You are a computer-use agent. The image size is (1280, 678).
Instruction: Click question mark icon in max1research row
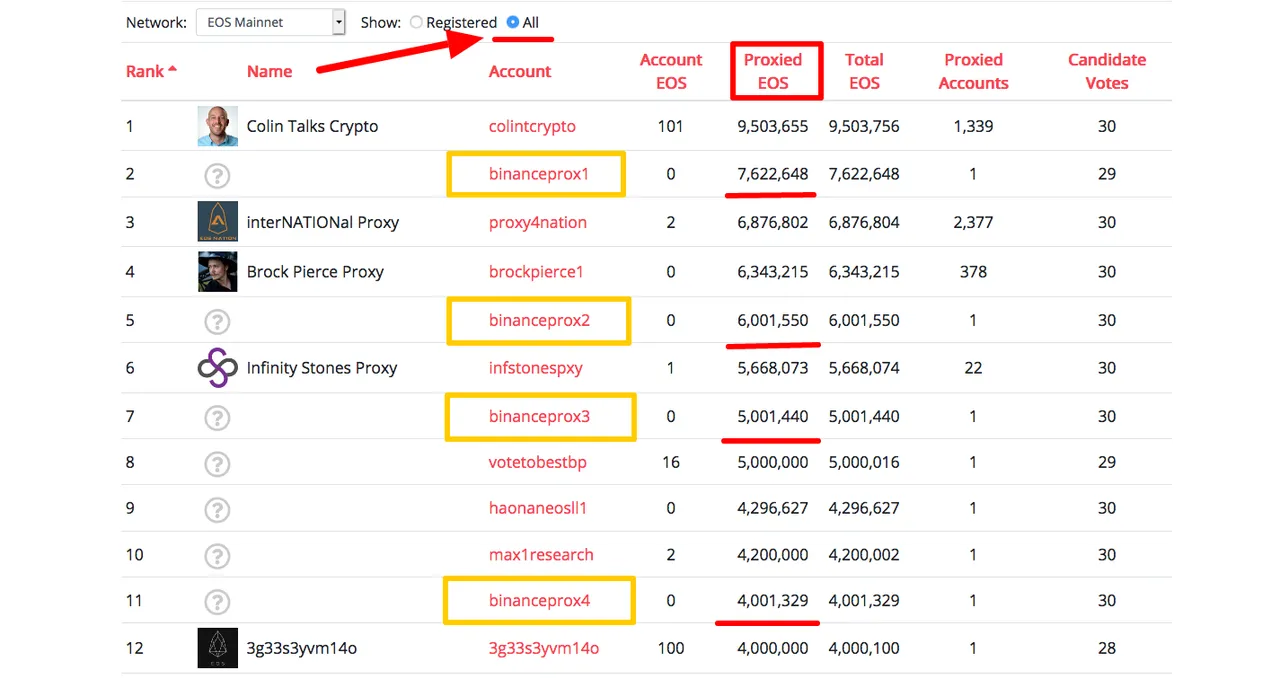(217, 555)
